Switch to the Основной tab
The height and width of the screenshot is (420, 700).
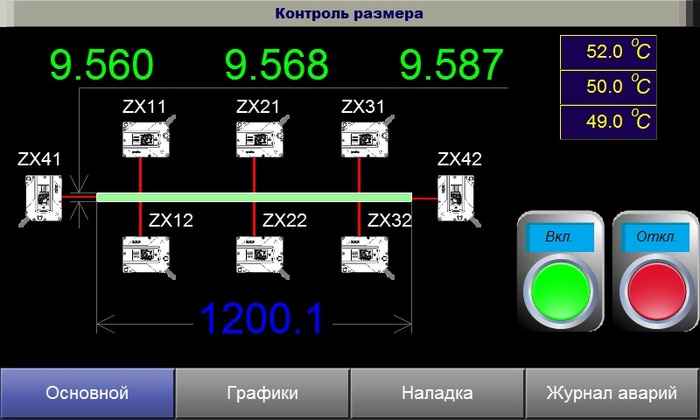tap(87, 393)
